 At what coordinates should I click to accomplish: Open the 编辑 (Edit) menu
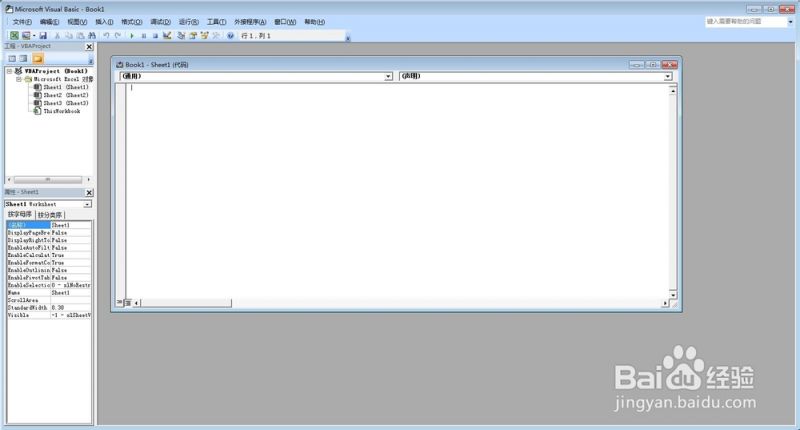coord(49,22)
